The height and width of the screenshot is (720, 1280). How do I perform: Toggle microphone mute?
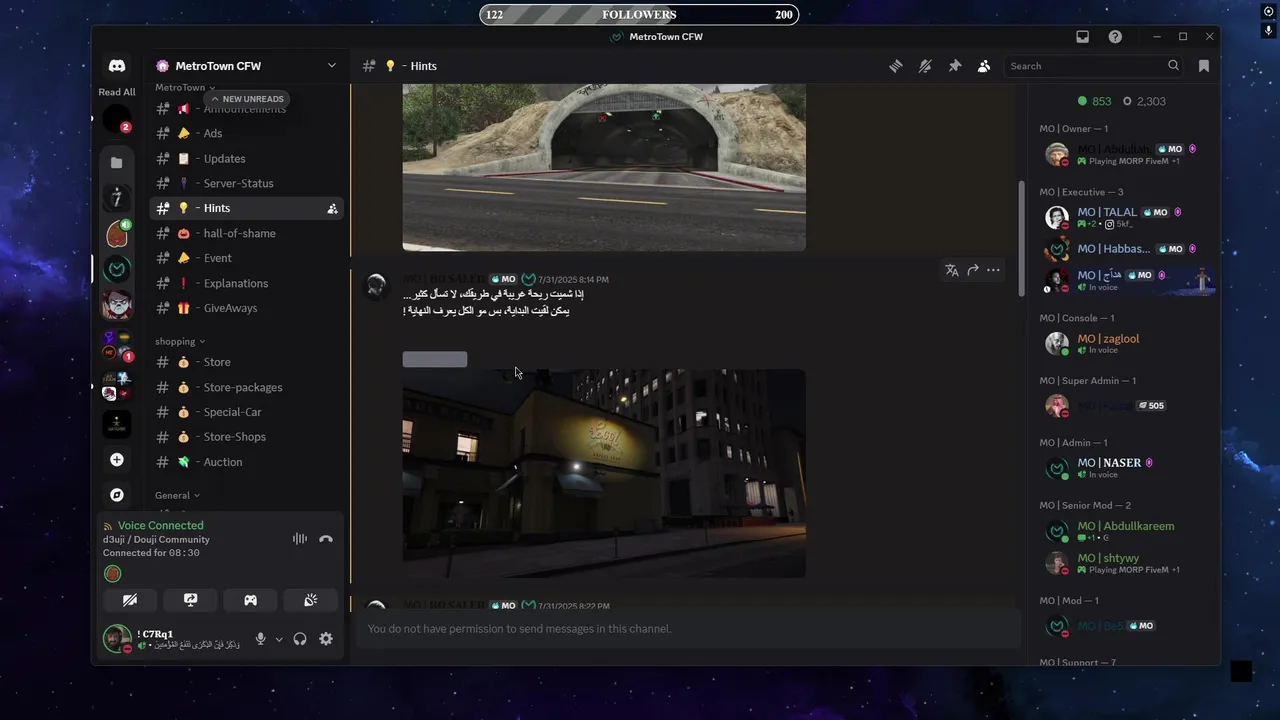tap(261, 639)
